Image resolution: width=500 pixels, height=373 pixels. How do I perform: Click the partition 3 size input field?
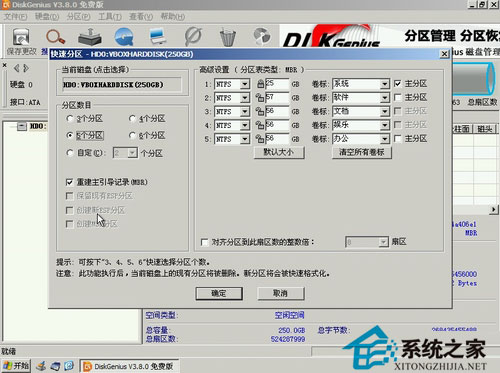pyautogui.click(x=277, y=111)
